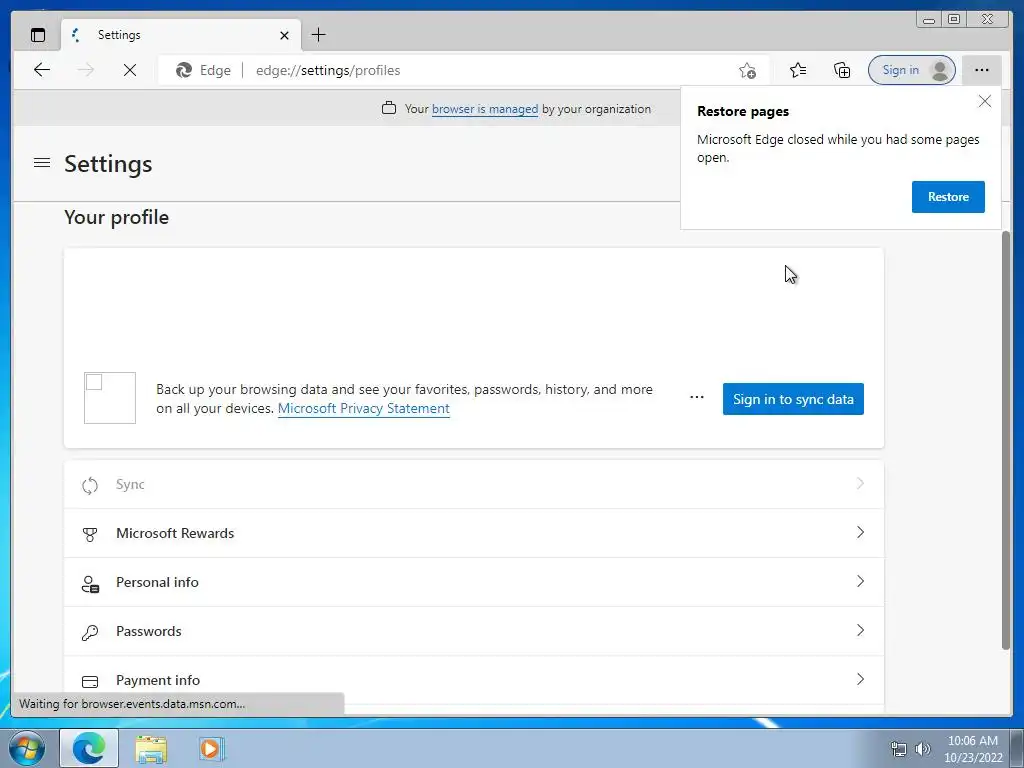Image resolution: width=1024 pixels, height=768 pixels.
Task: Click the profile picture placeholder
Action: pos(110,398)
